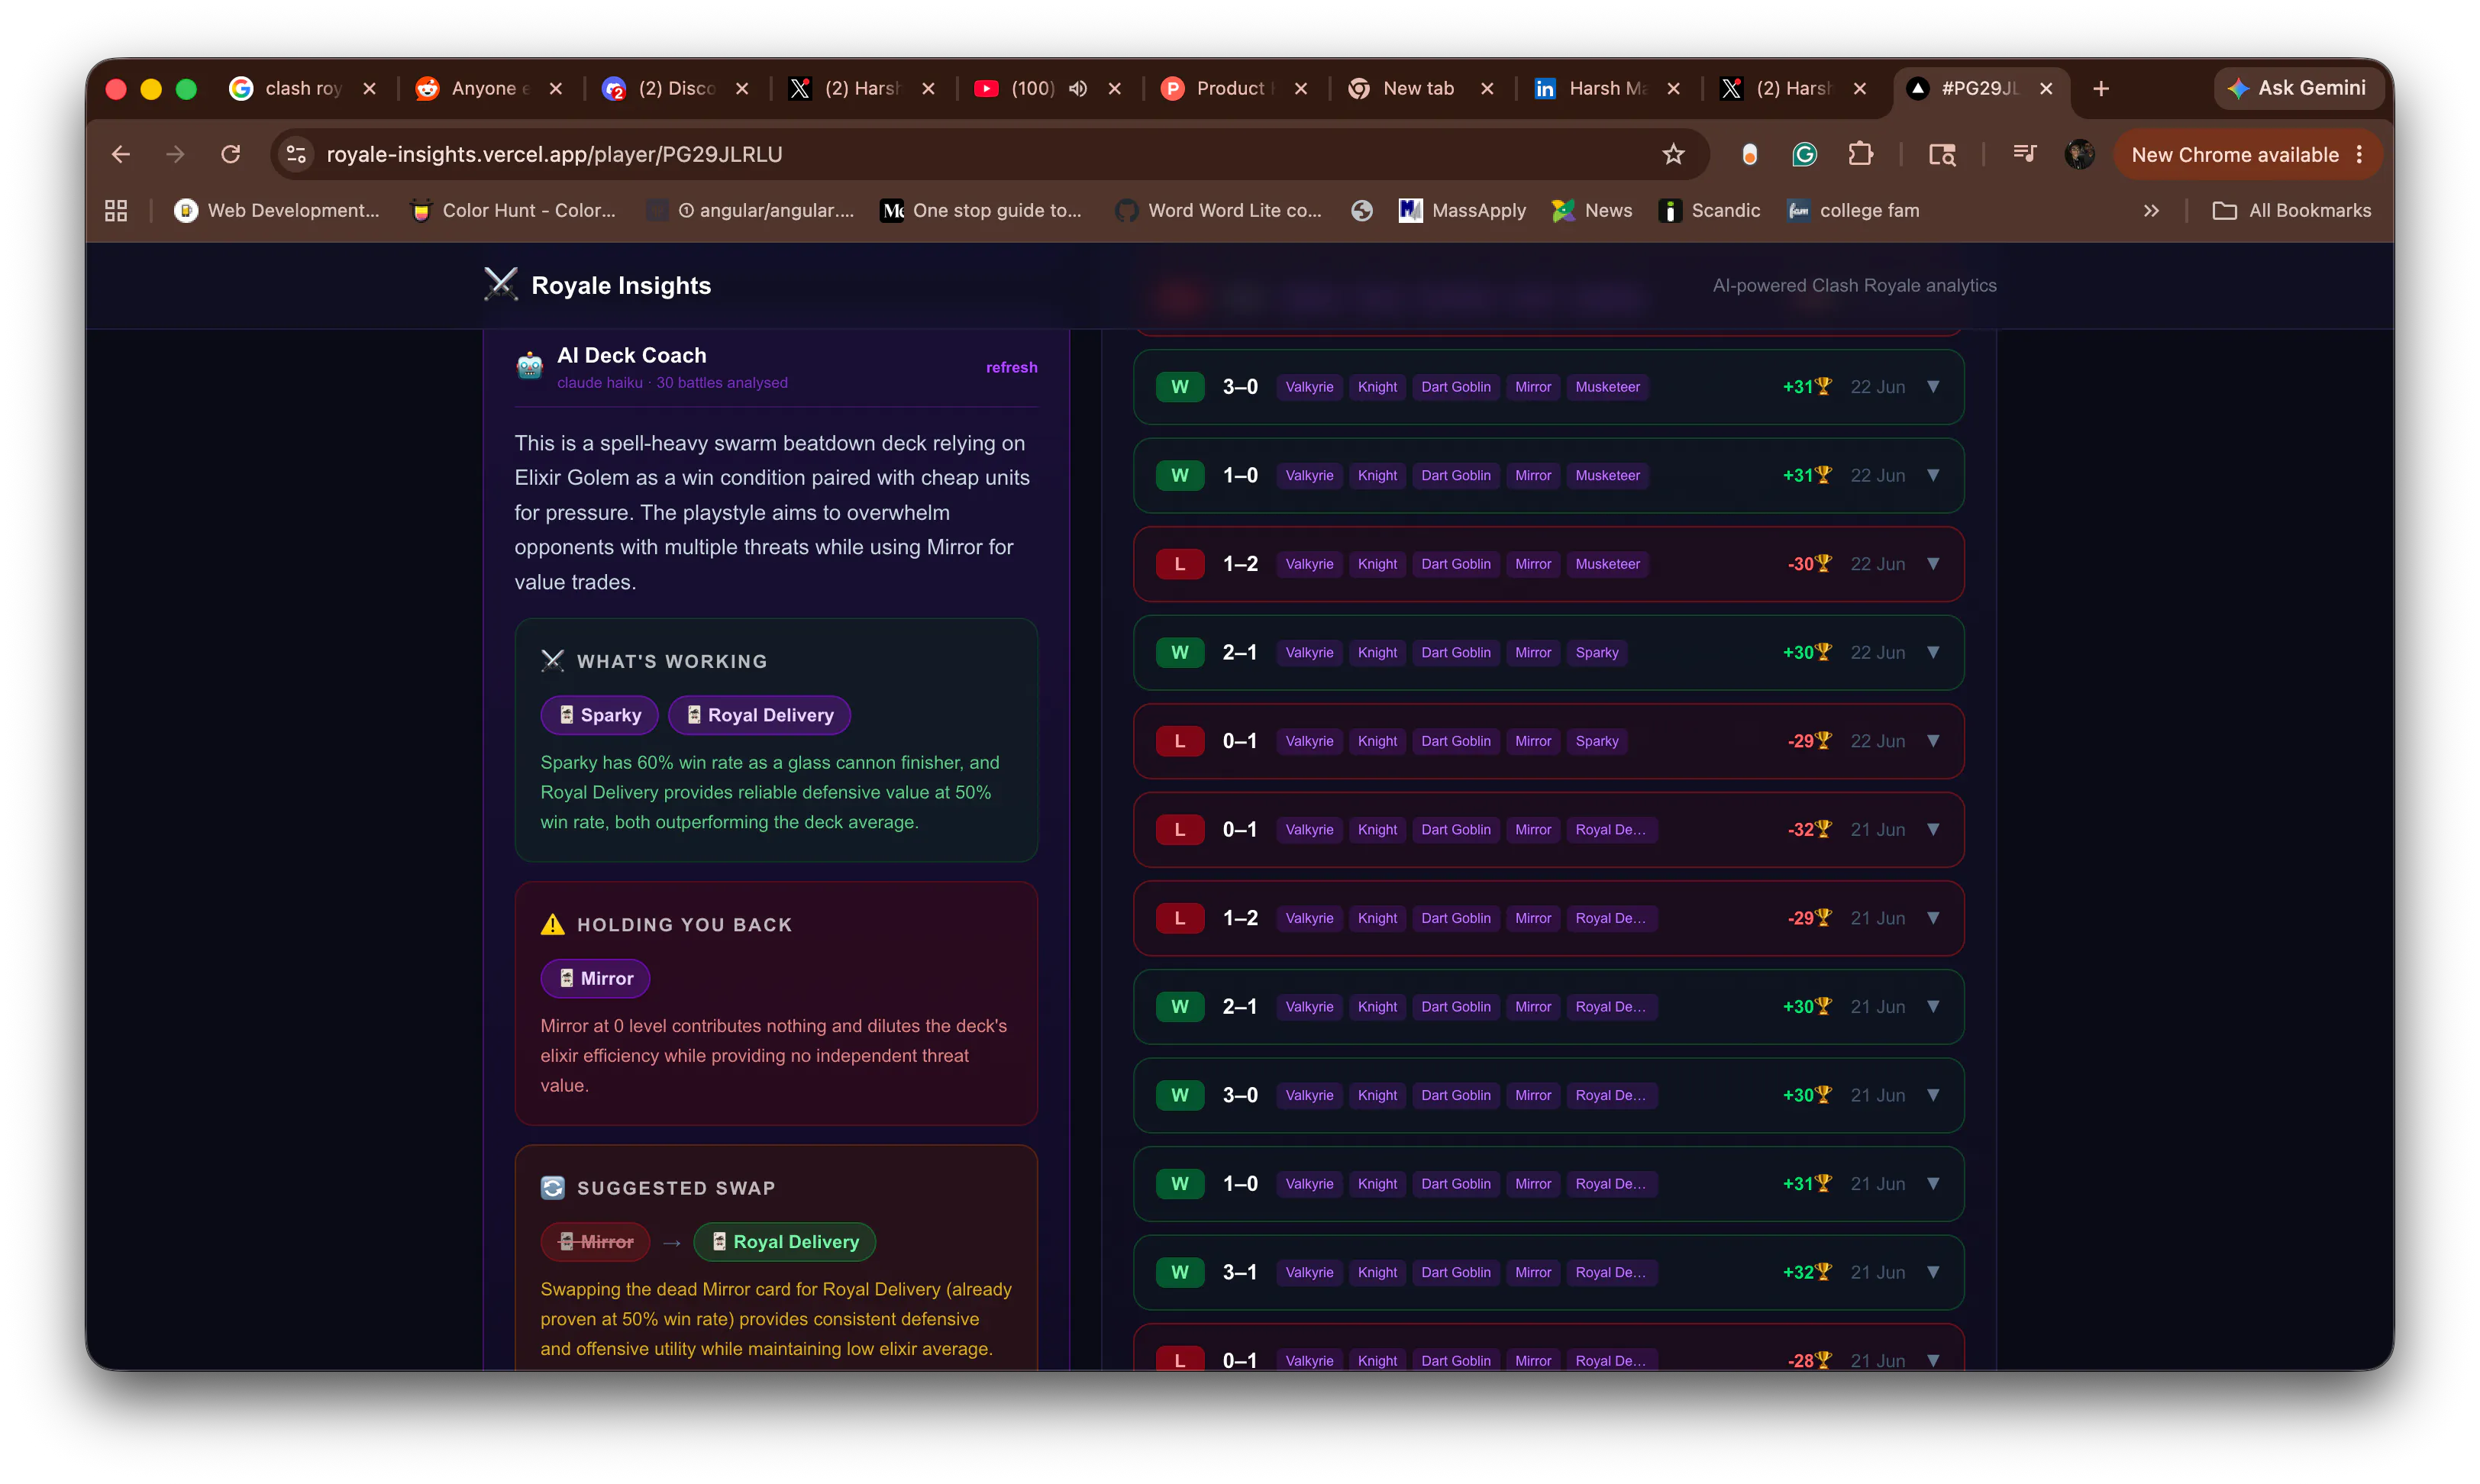Open the "Web Development..." bookmark
The height and width of the screenshot is (1484, 2480).
click(x=277, y=210)
